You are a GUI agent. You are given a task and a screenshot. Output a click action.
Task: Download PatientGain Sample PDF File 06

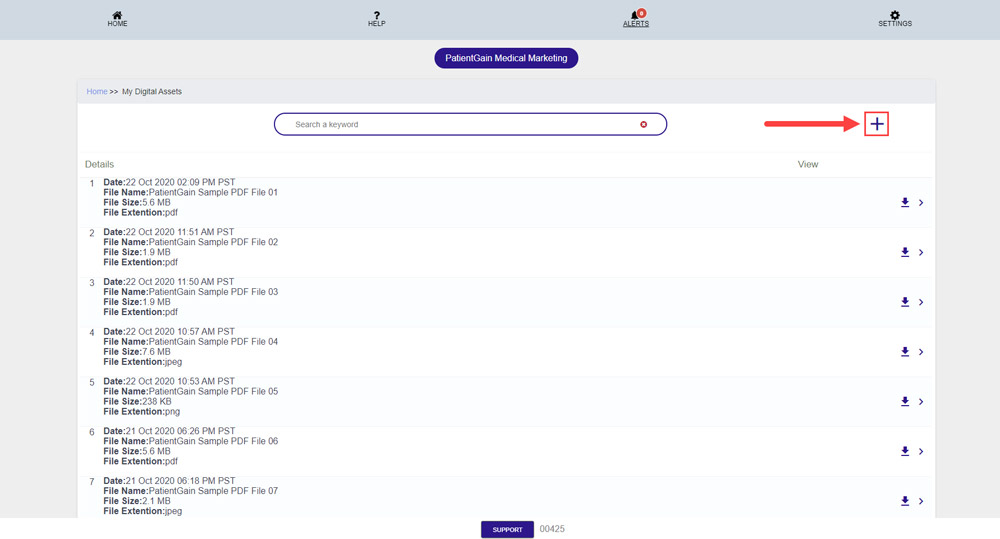point(904,451)
